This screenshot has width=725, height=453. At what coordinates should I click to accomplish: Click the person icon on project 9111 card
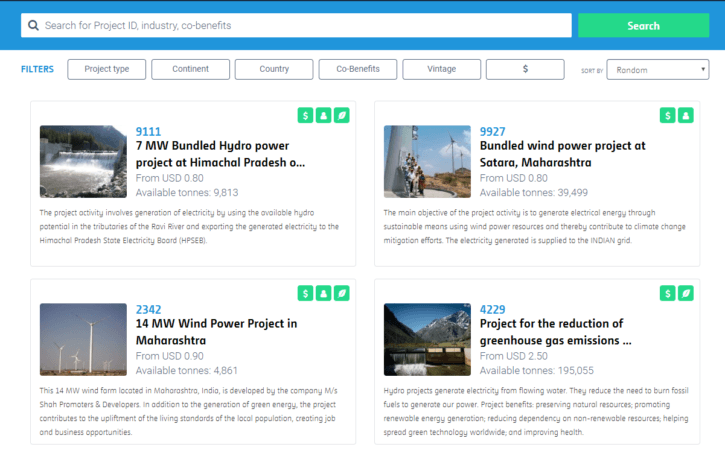click(323, 116)
